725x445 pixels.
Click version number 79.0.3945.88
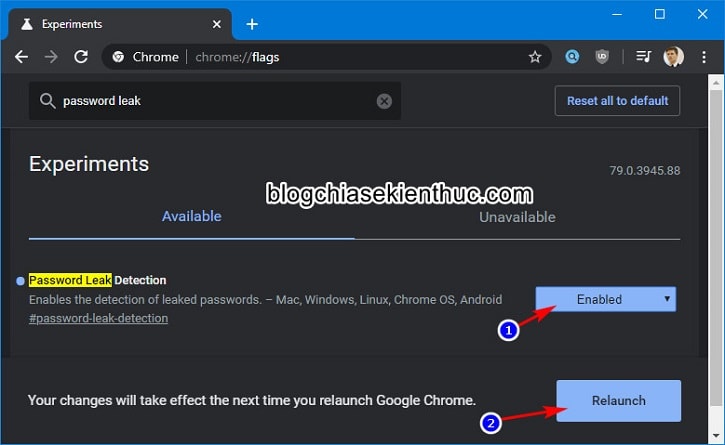[x=645, y=171]
